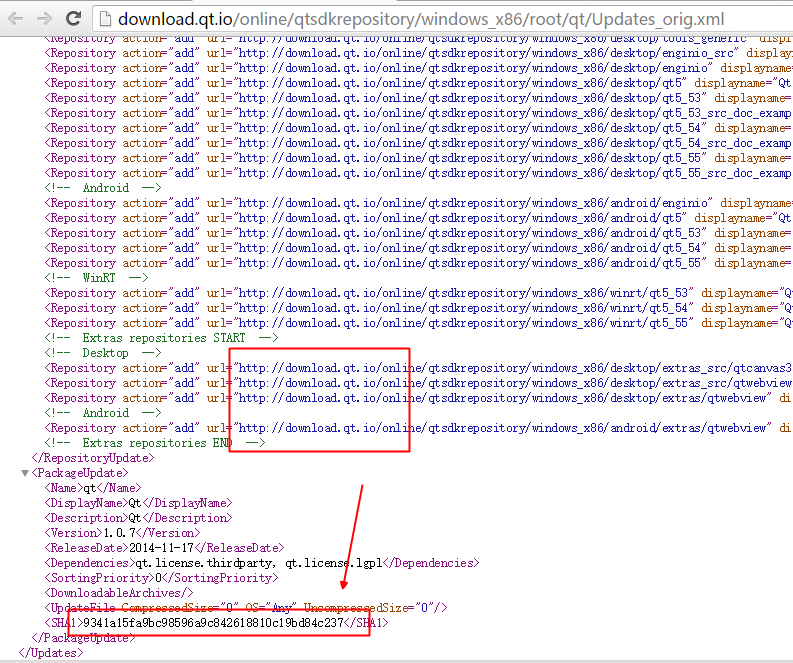
Task: Click the SortingPriority element line
Action: click(160, 578)
